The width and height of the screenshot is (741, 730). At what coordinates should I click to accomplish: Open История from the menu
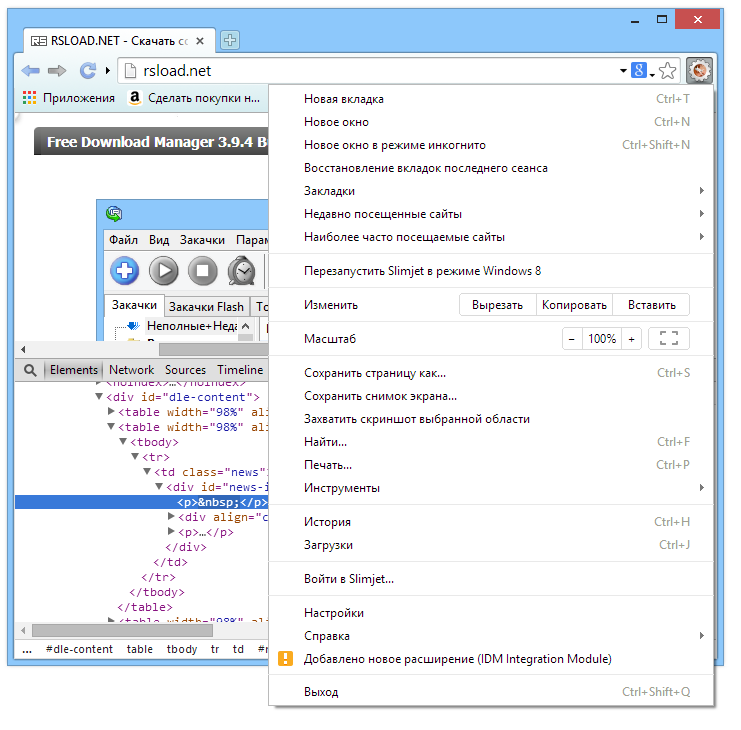[491, 522]
